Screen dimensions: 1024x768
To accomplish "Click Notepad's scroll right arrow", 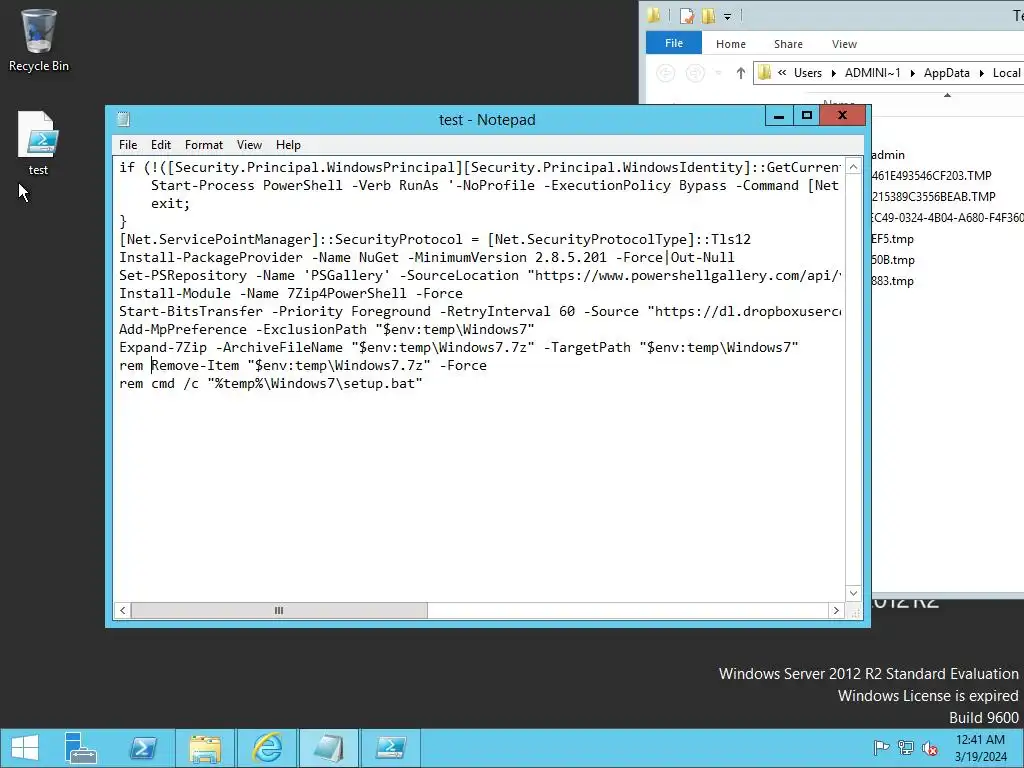I will [x=835, y=611].
